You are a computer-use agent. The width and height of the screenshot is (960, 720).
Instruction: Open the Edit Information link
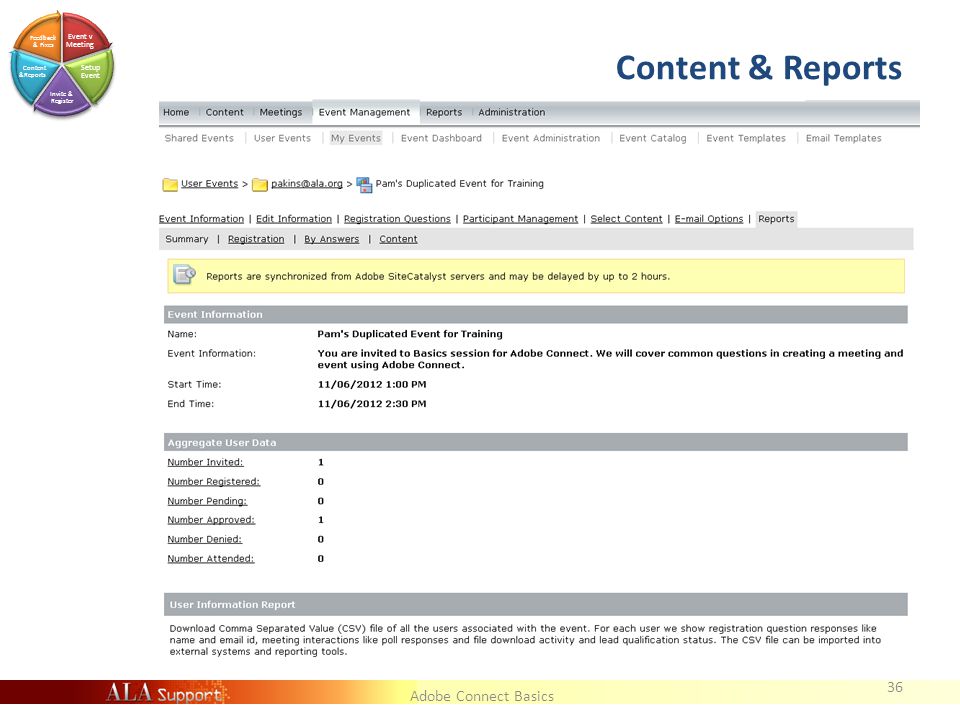pyautogui.click(x=294, y=219)
